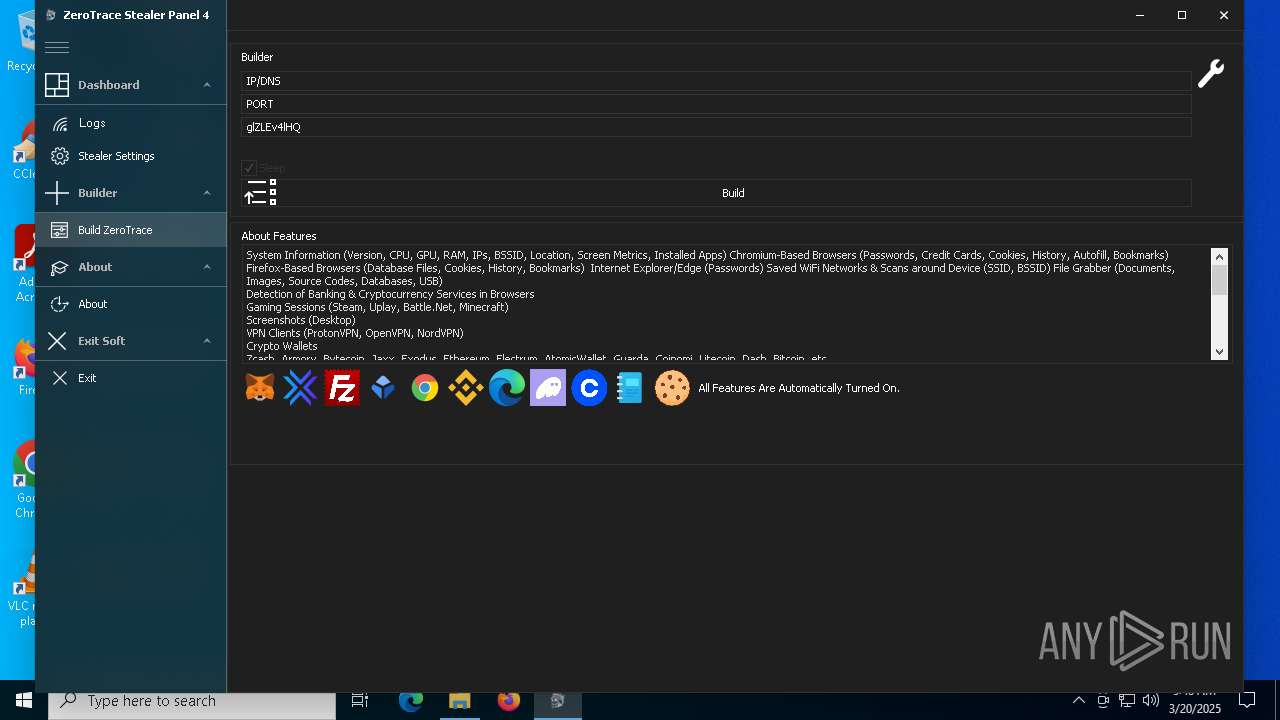Click the About Features scrollbar thumb

click(1219, 280)
